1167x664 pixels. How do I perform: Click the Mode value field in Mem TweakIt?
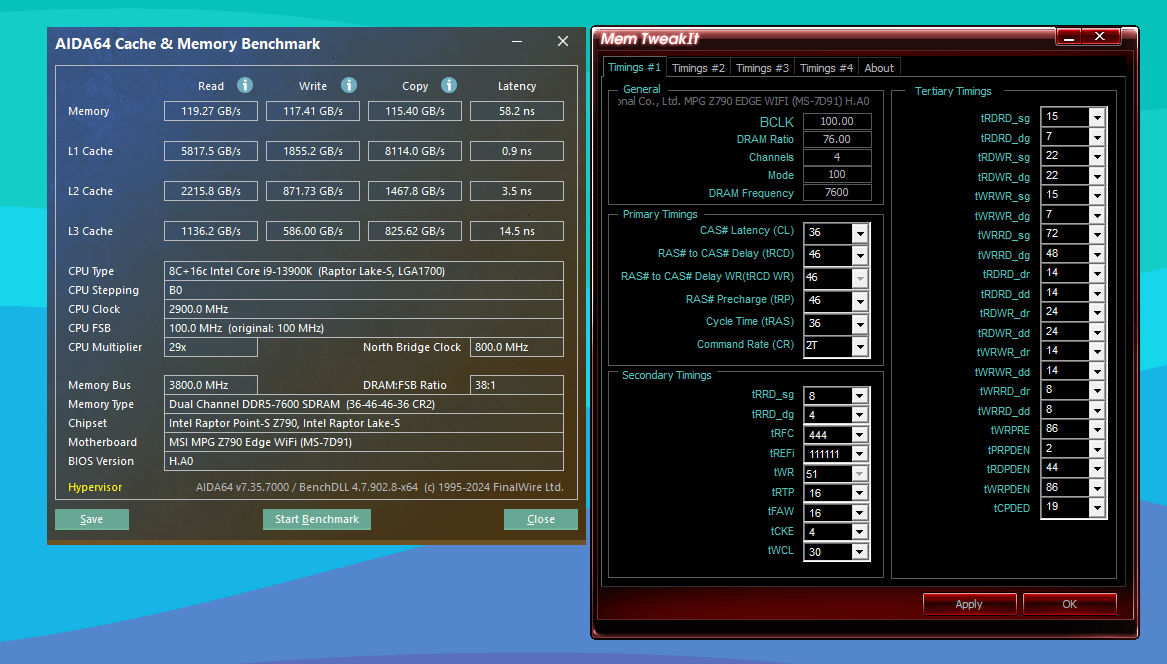pos(837,174)
